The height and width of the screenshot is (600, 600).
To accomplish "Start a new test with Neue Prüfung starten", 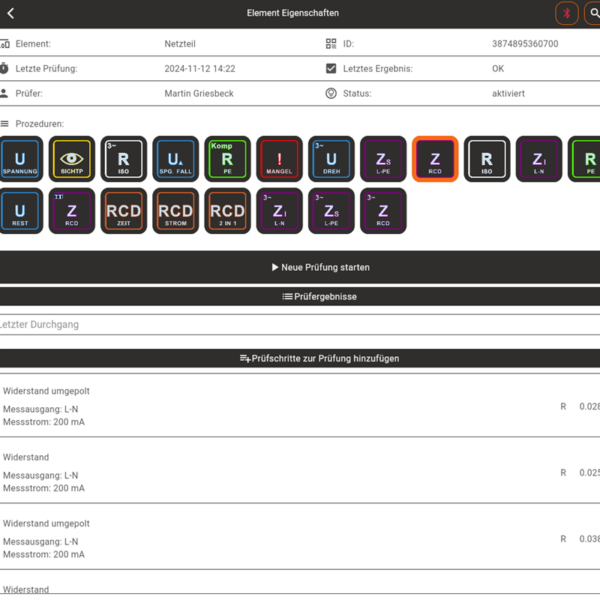I will [x=300, y=267].
